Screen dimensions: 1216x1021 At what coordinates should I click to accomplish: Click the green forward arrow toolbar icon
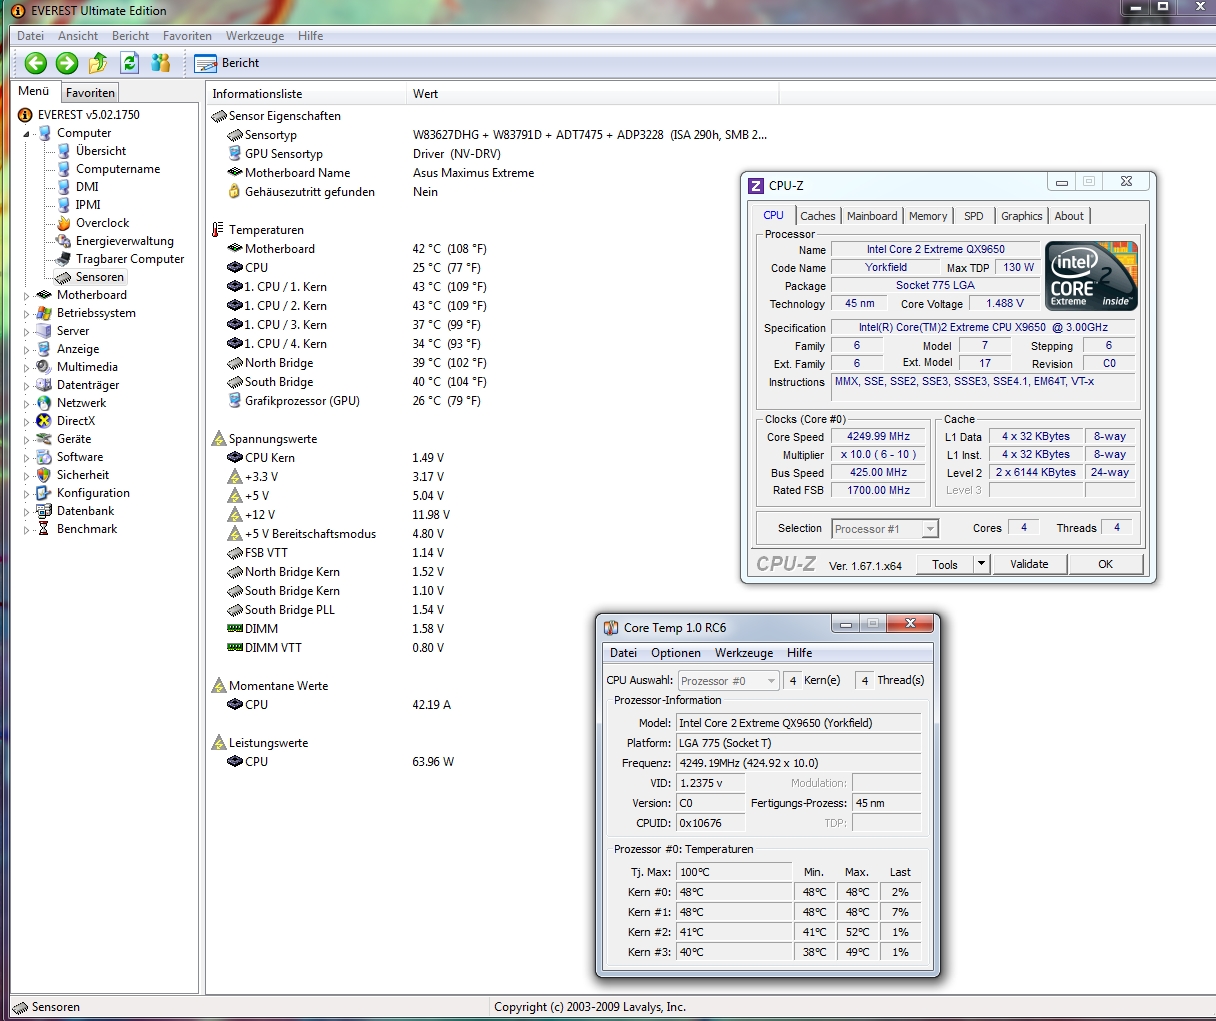[x=67, y=63]
